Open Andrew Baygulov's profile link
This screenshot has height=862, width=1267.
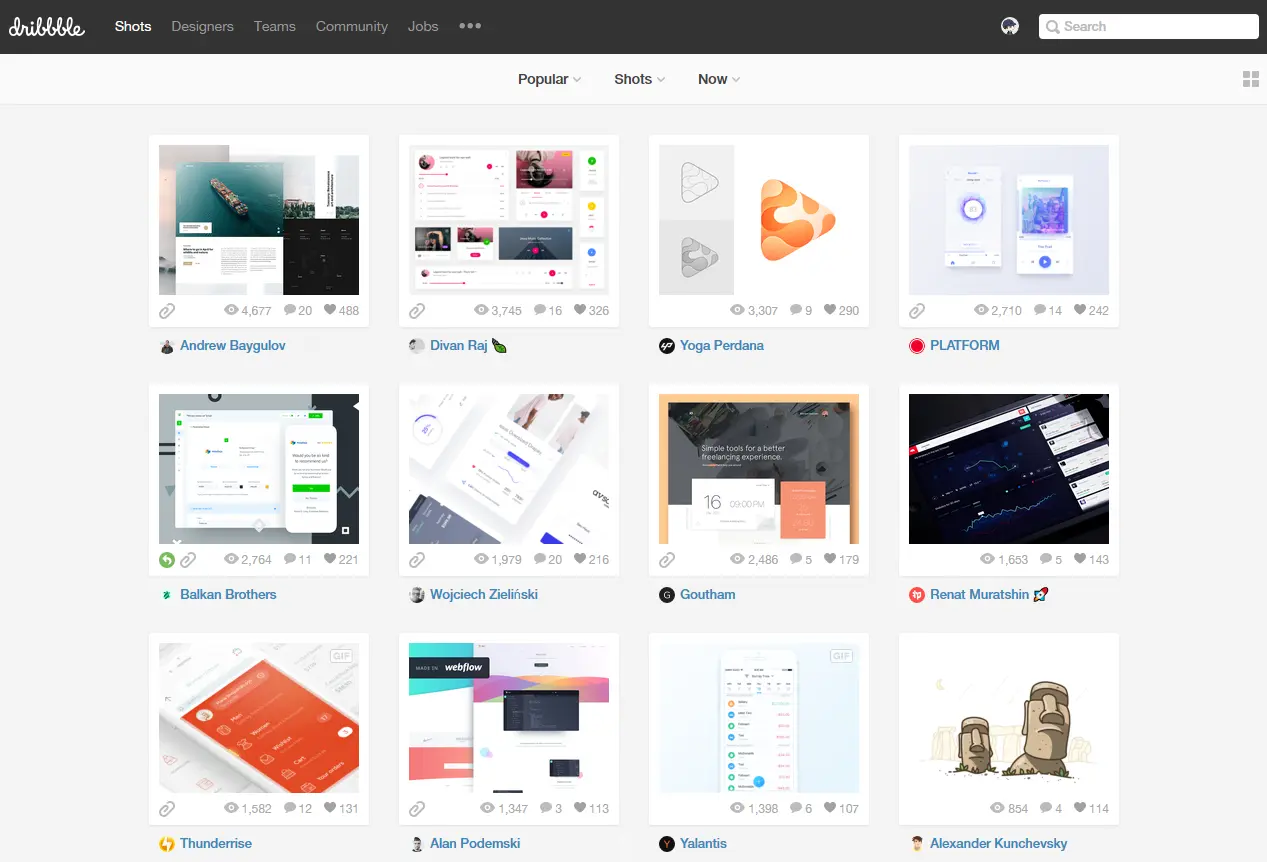[233, 345]
